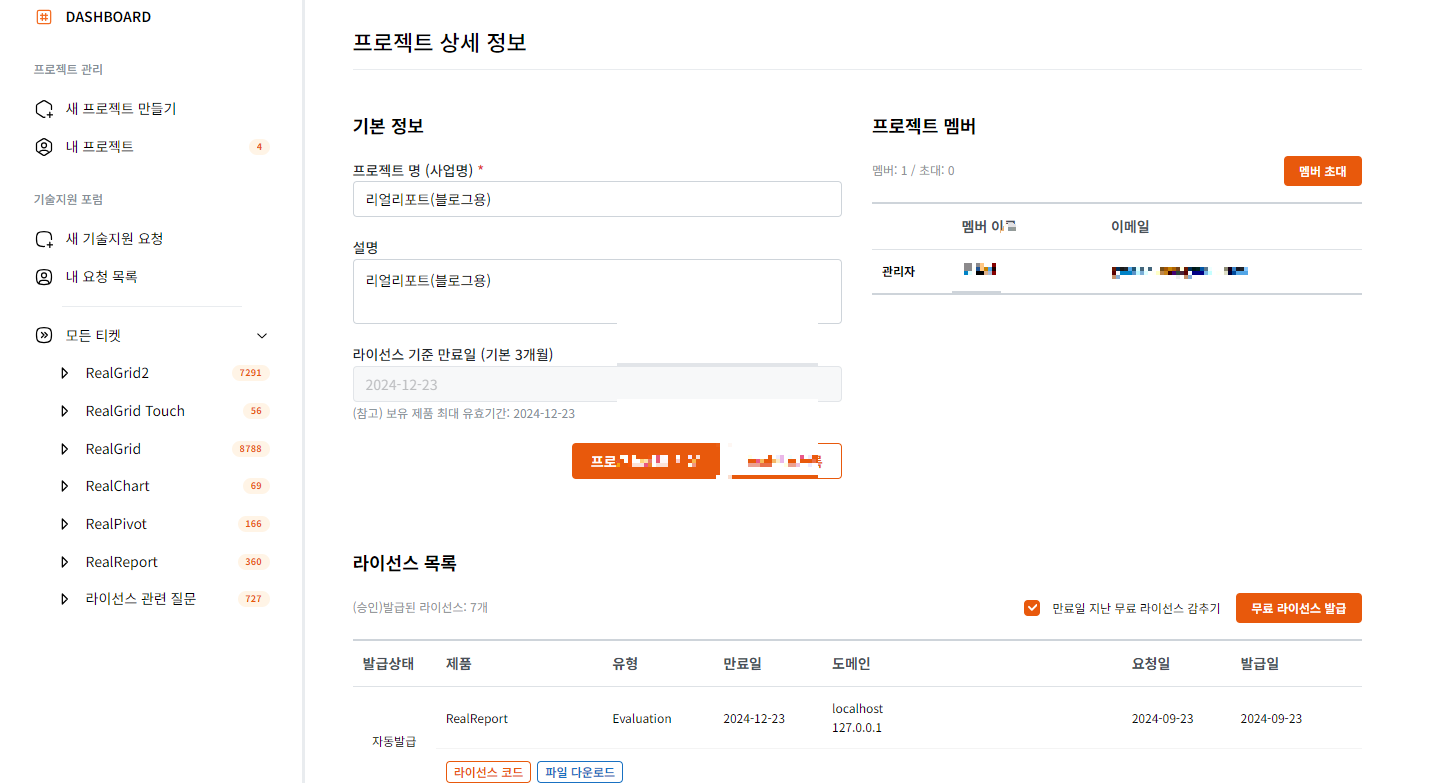Collapse 모든 티켓 chevron
The image size is (1435, 783).
(x=262, y=336)
